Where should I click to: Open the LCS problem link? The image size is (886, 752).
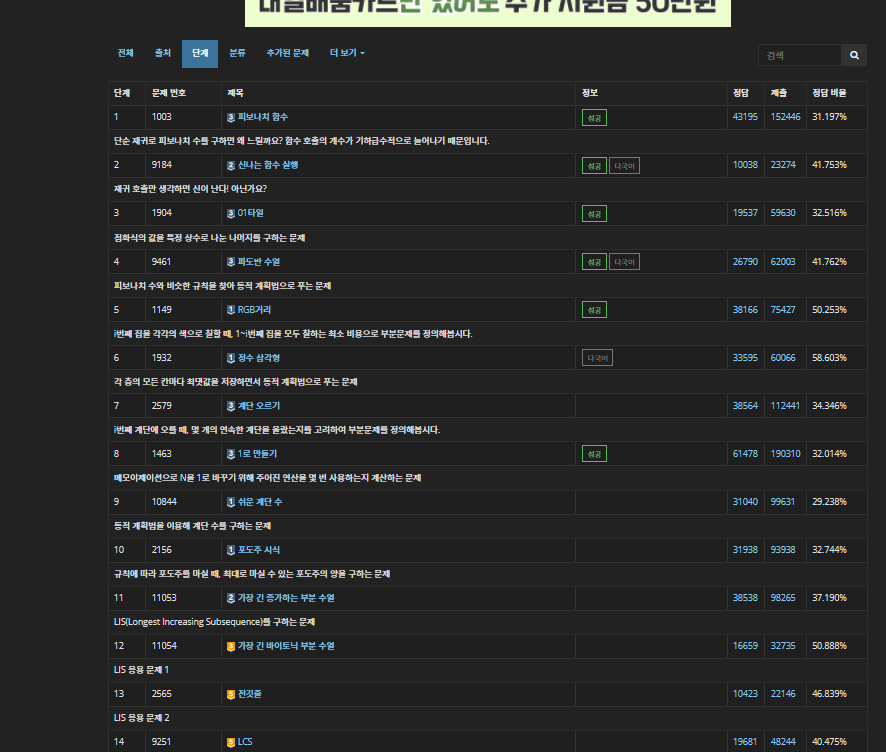(x=245, y=742)
